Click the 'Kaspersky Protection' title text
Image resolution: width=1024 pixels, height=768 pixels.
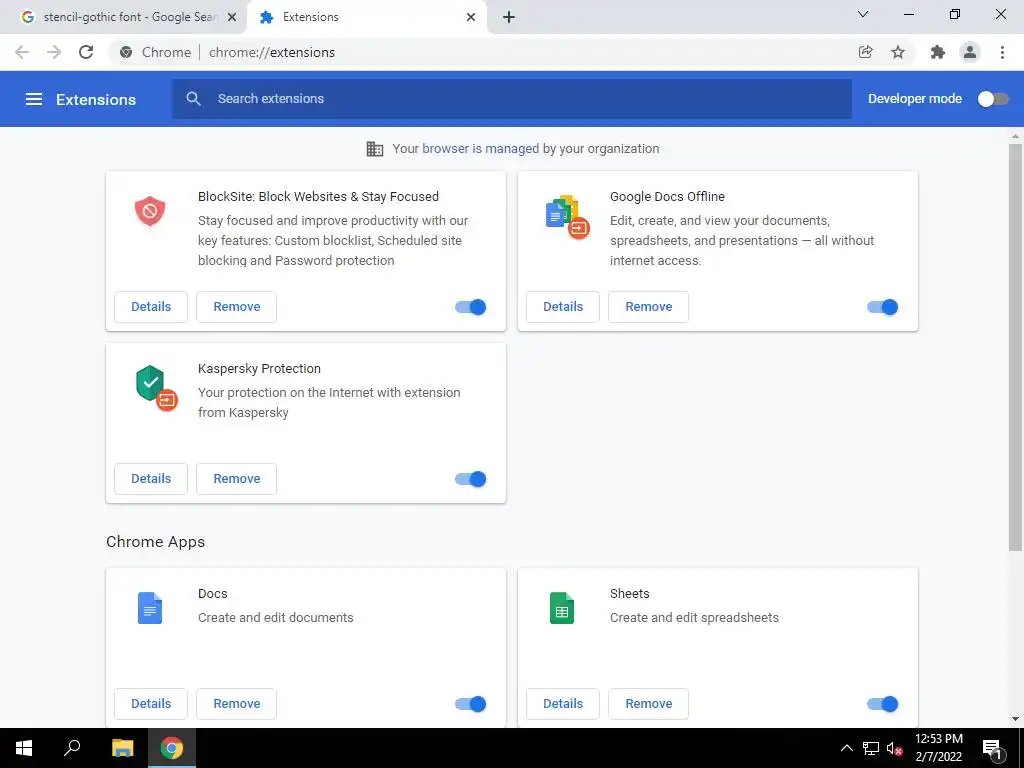(x=259, y=368)
